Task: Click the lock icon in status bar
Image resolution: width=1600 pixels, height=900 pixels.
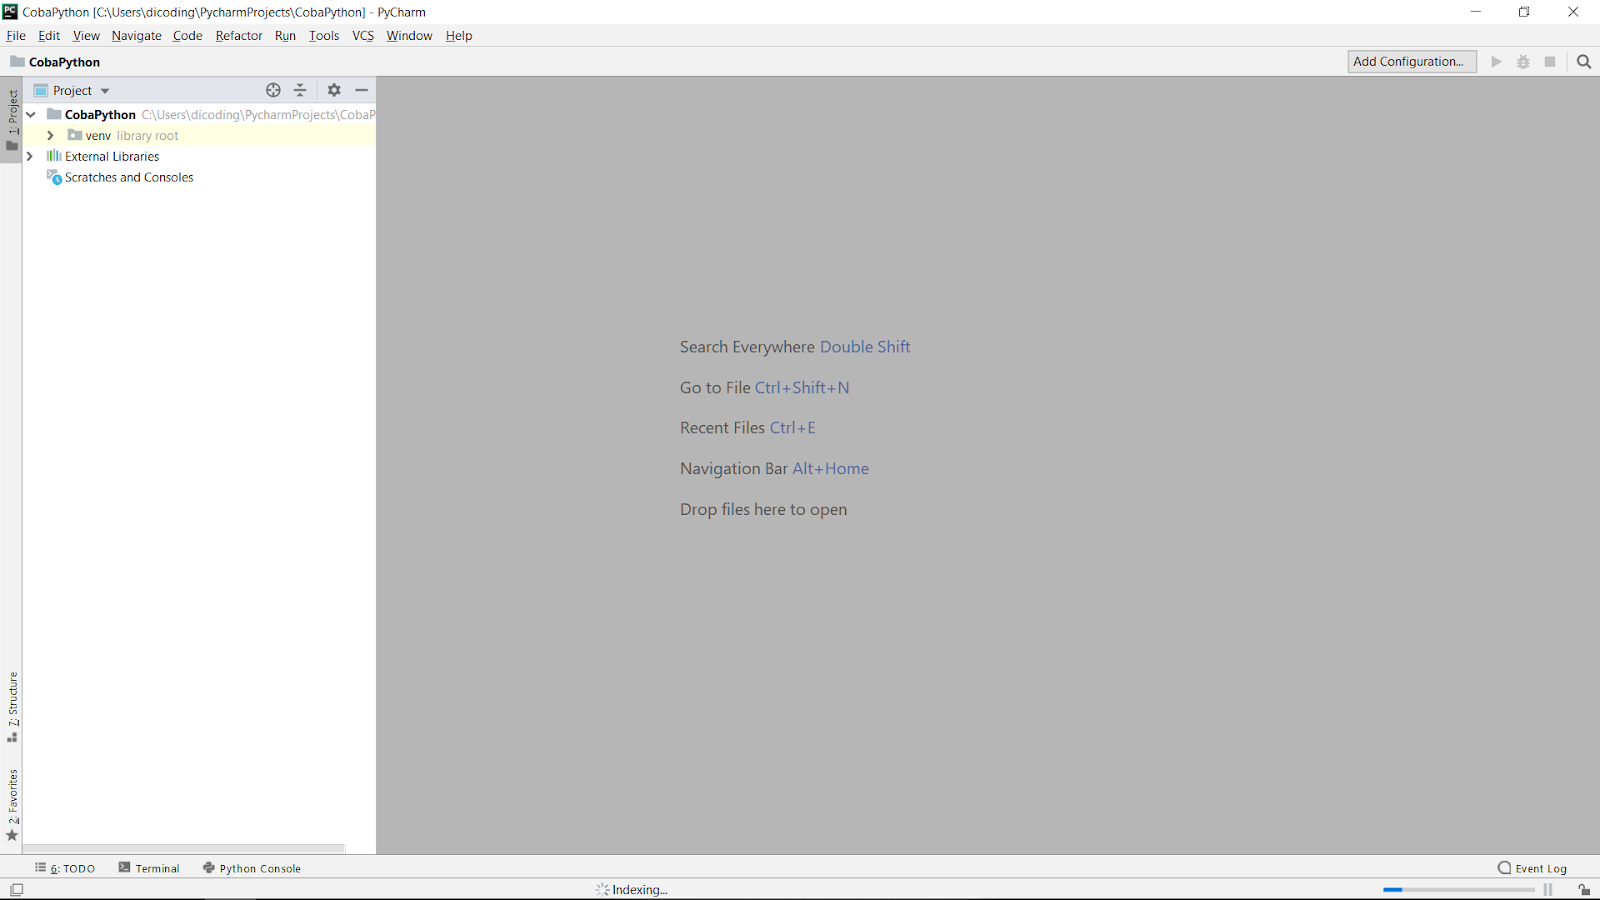Action: coord(1584,889)
